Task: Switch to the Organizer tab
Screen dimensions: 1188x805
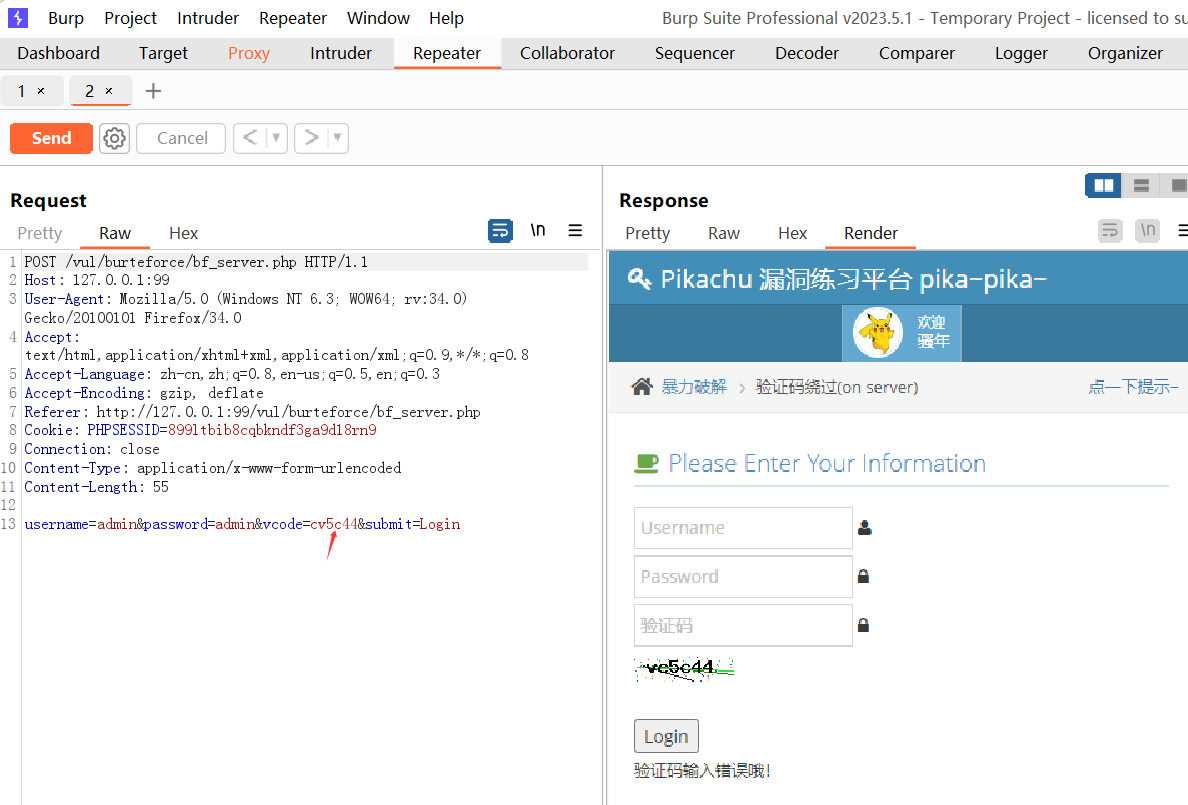Action: point(1125,53)
